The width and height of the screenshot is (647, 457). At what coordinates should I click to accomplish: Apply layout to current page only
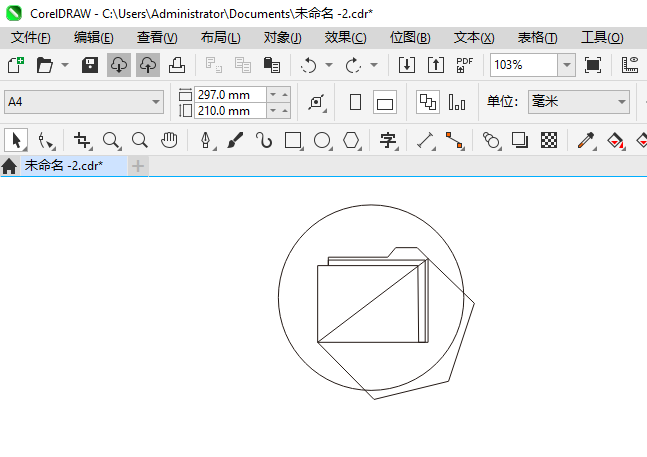(x=457, y=102)
